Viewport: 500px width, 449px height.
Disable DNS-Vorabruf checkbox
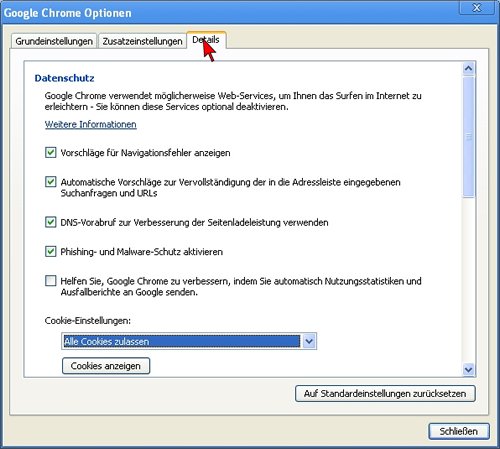(x=51, y=222)
